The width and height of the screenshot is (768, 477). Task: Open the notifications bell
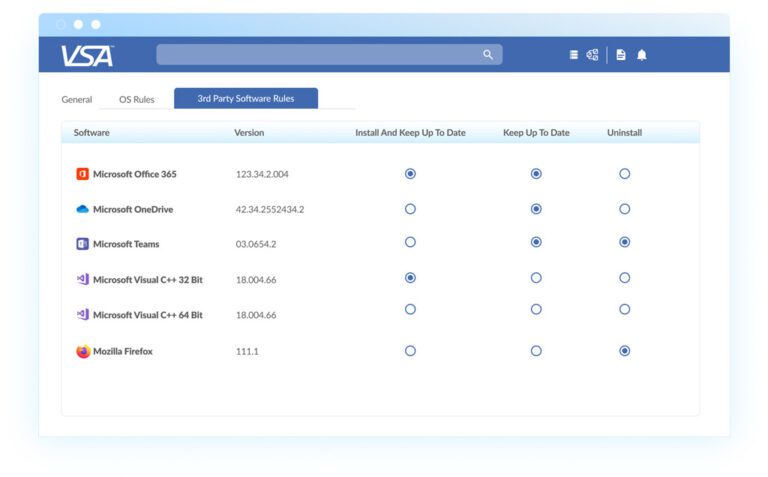tap(642, 55)
